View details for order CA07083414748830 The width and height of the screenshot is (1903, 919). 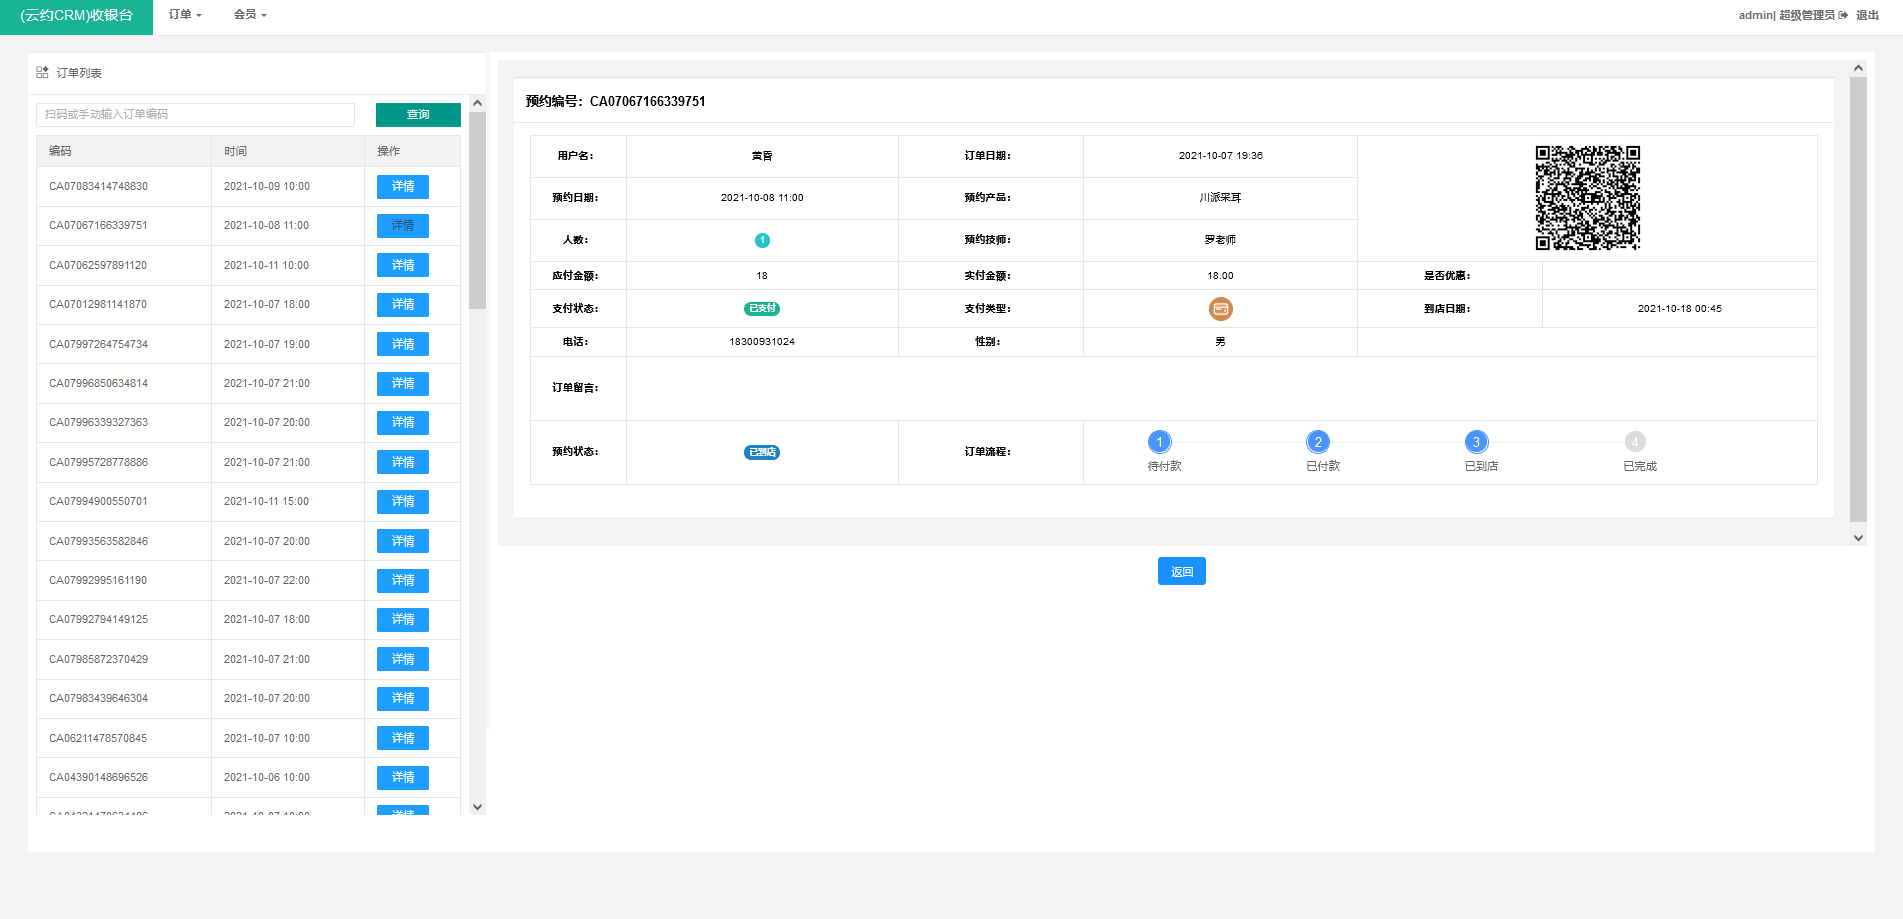[x=403, y=187]
